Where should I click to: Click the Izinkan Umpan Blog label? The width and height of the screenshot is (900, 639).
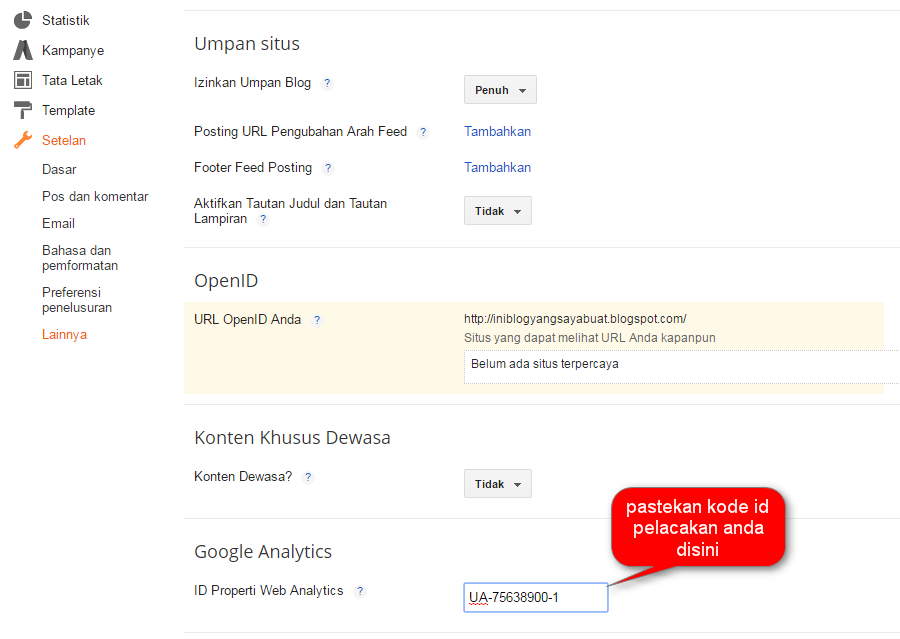pyautogui.click(x=252, y=83)
